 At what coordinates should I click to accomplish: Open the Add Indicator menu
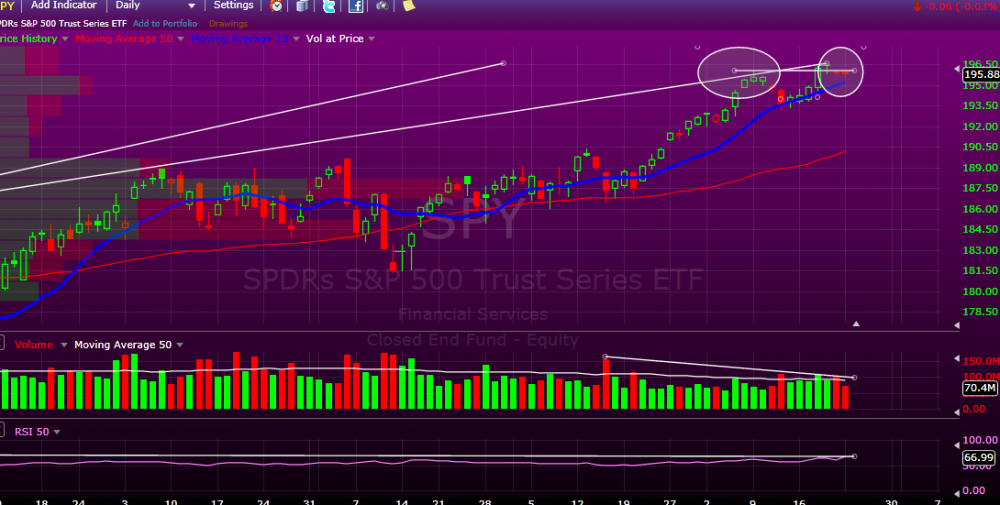pyautogui.click(x=64, y=5)
